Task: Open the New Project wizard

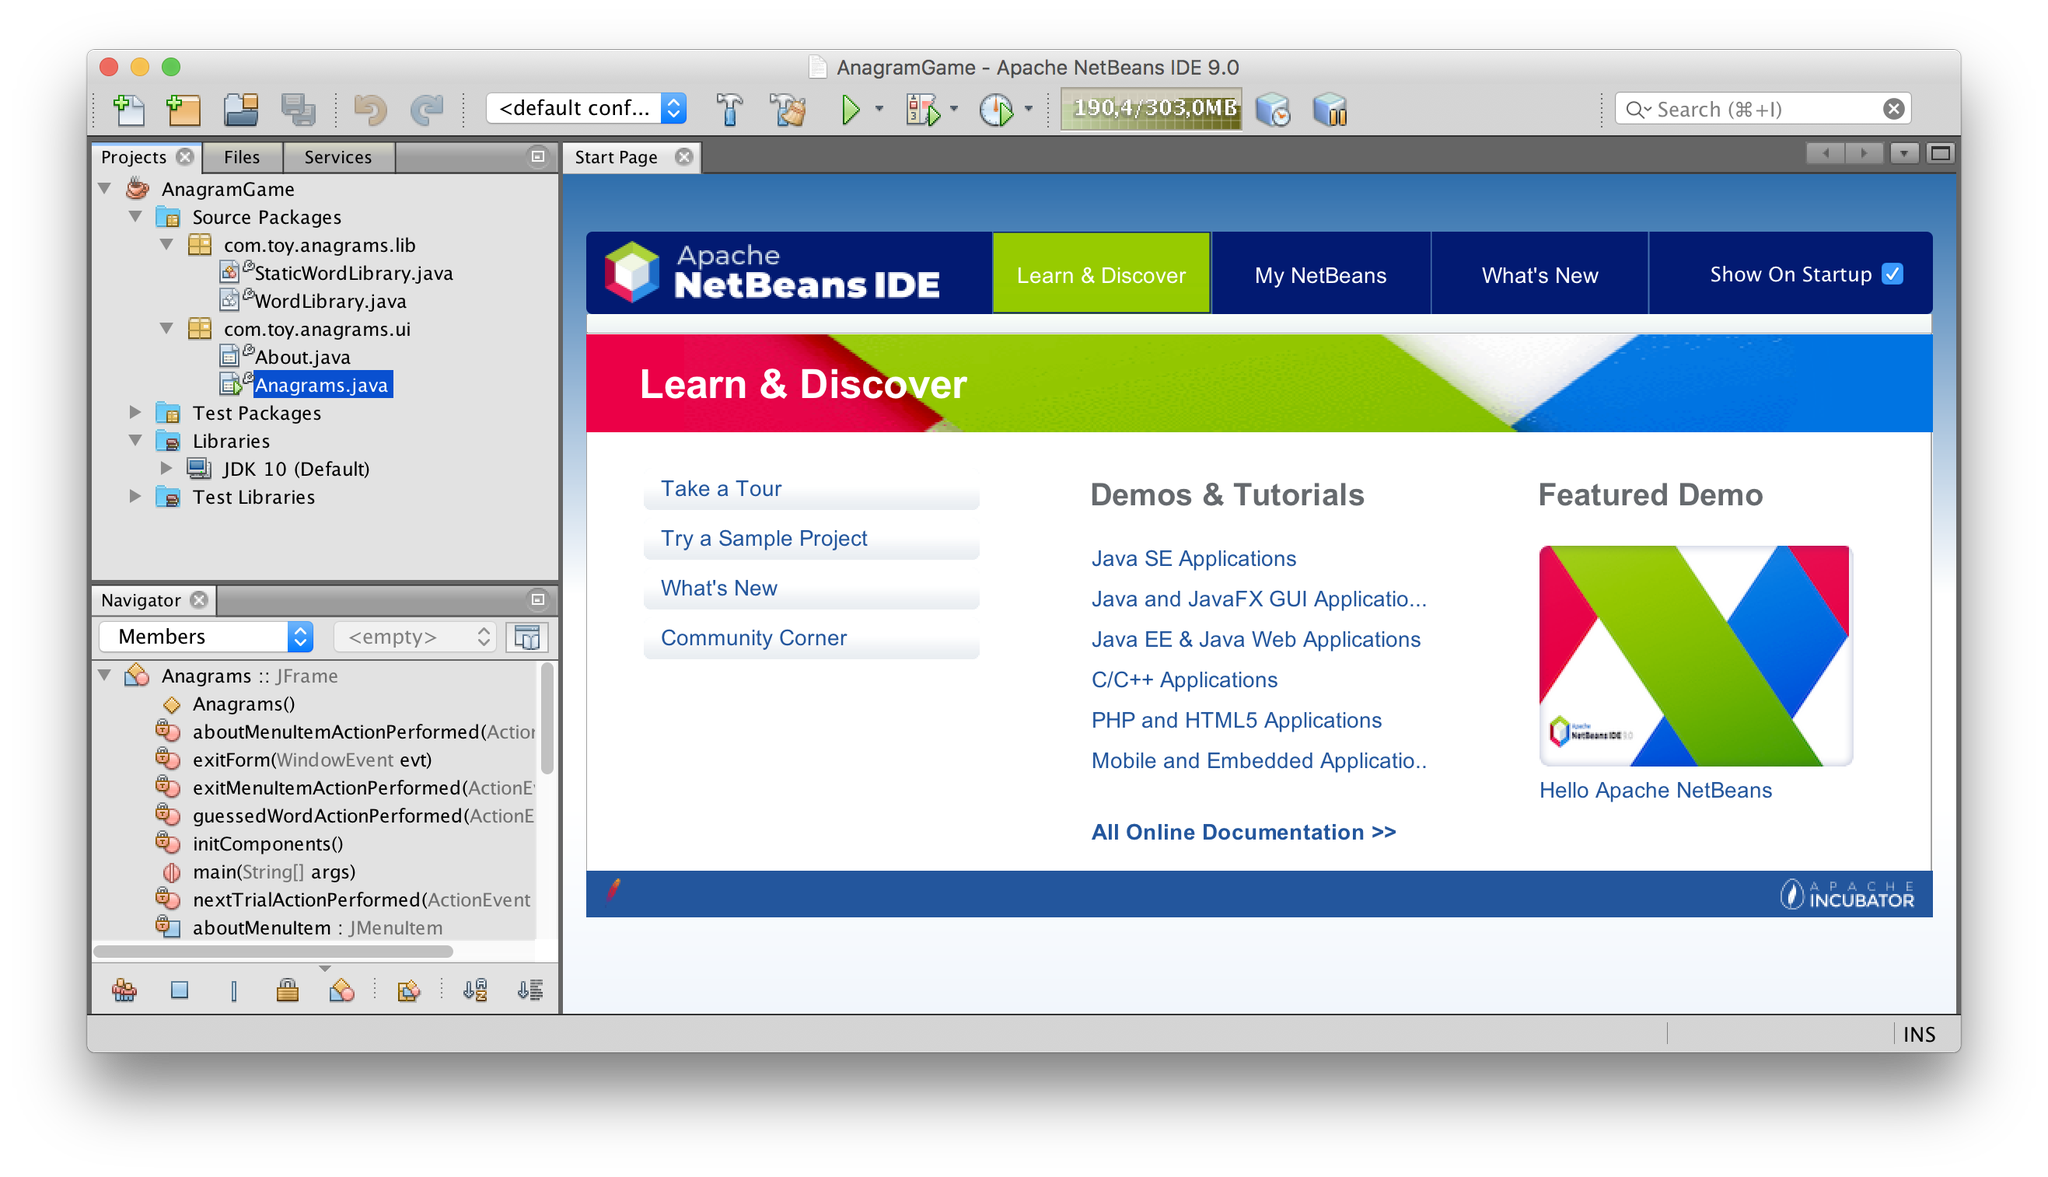Action: (185, 110)
